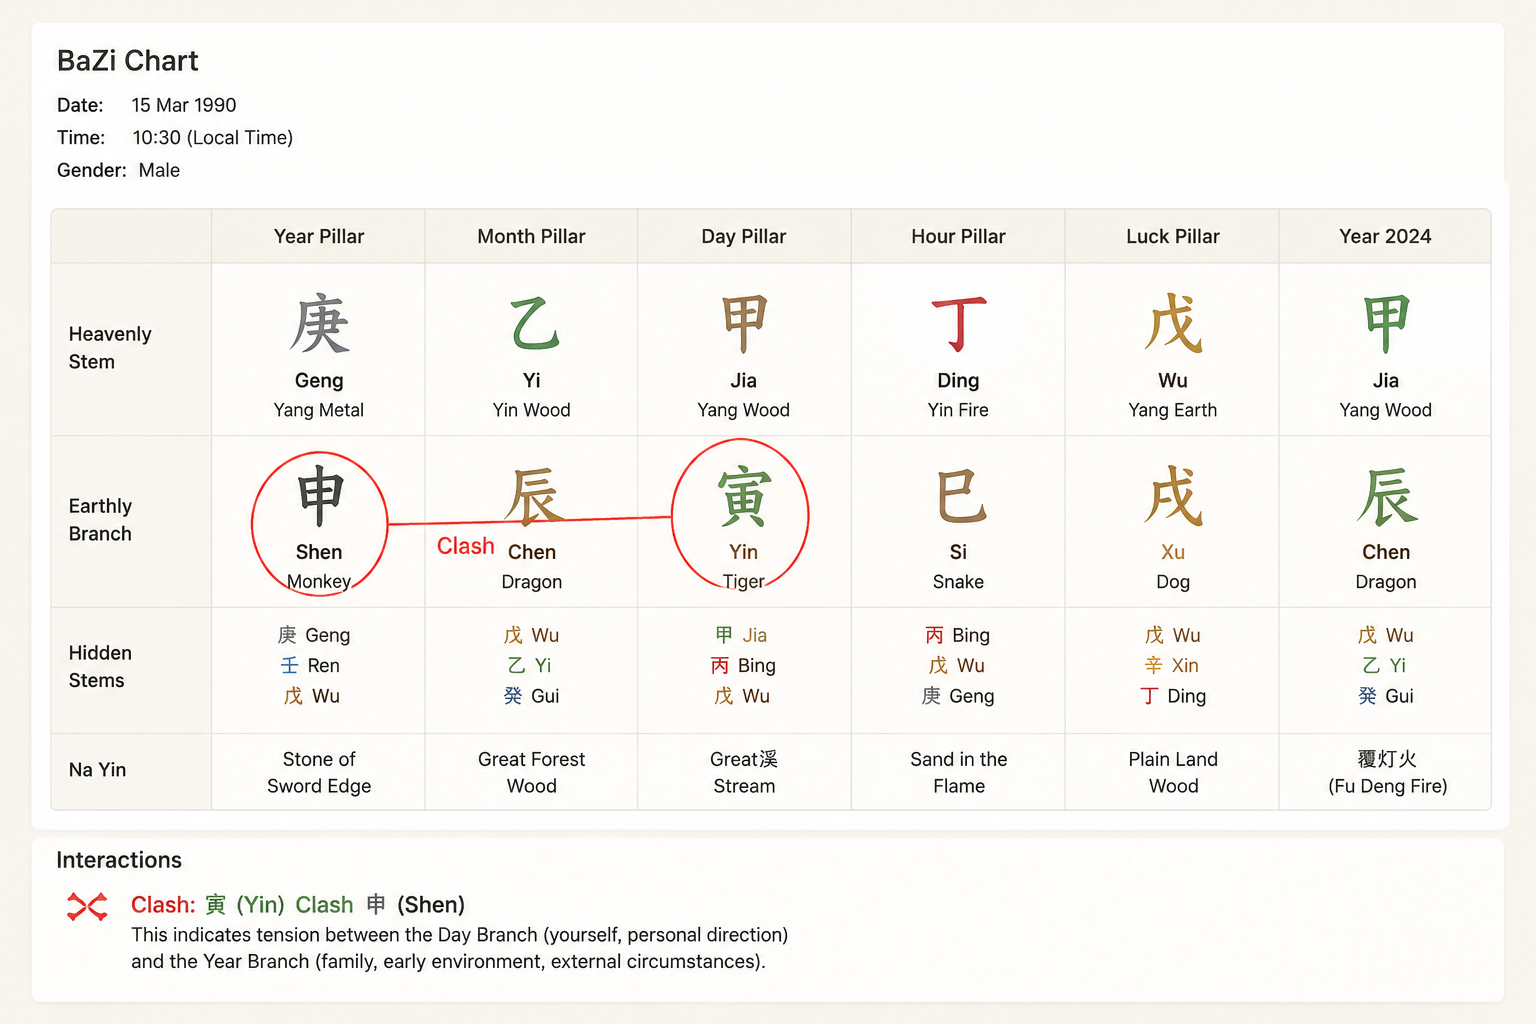Select the Hour Pillar column header

tap(958, 236)
